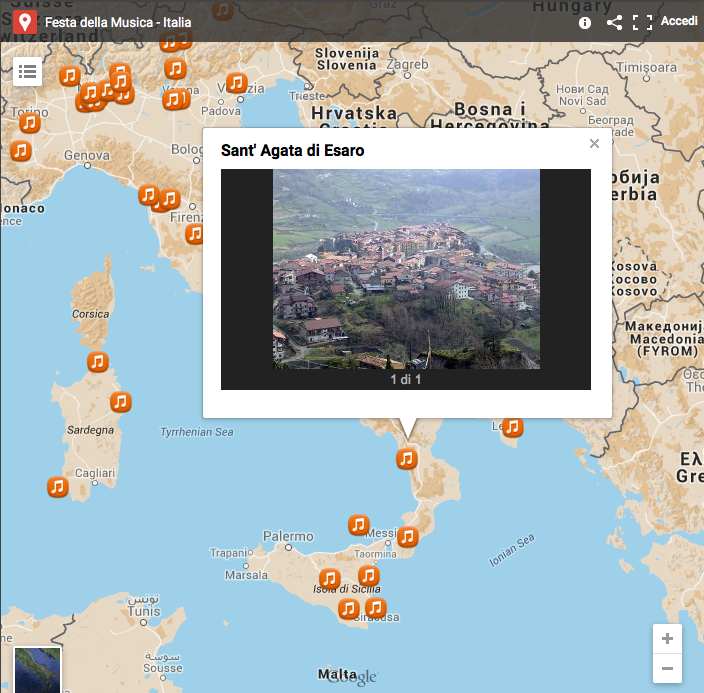This screenshot has width=704, height=693.
Task: Click the music marker north of Palermo coast
Action: [x=358, y=524]
